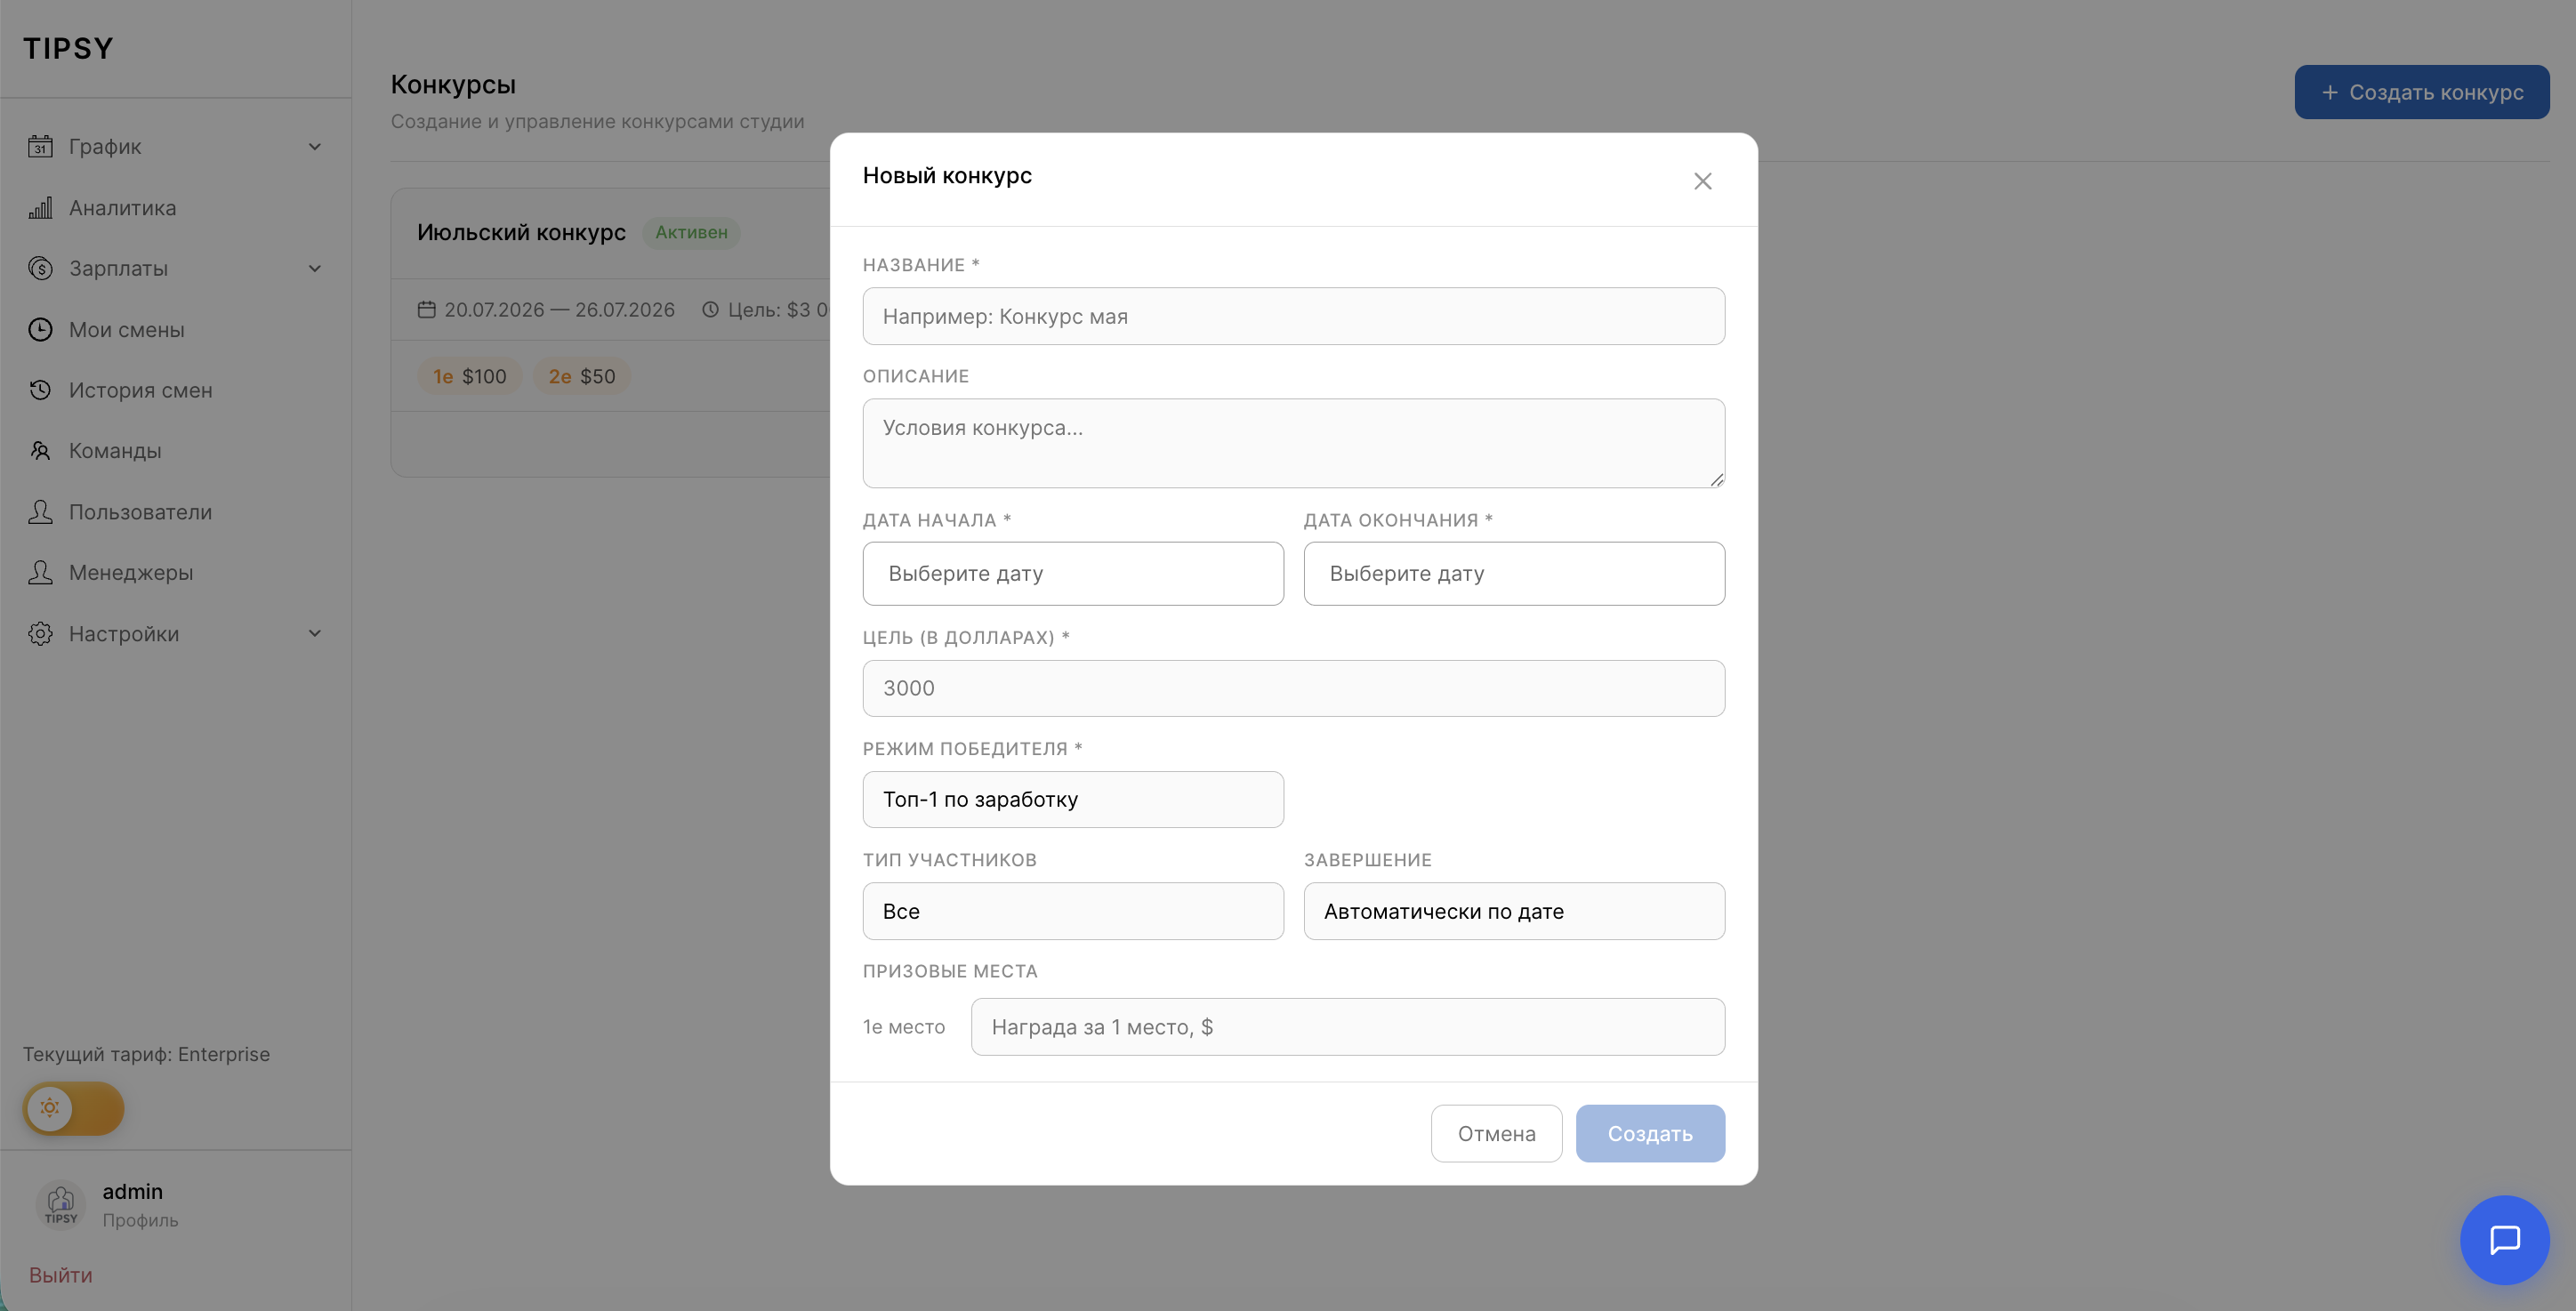
Task: Click the Команды people icon
Action: pyautogui.click(x=40, y=451)
